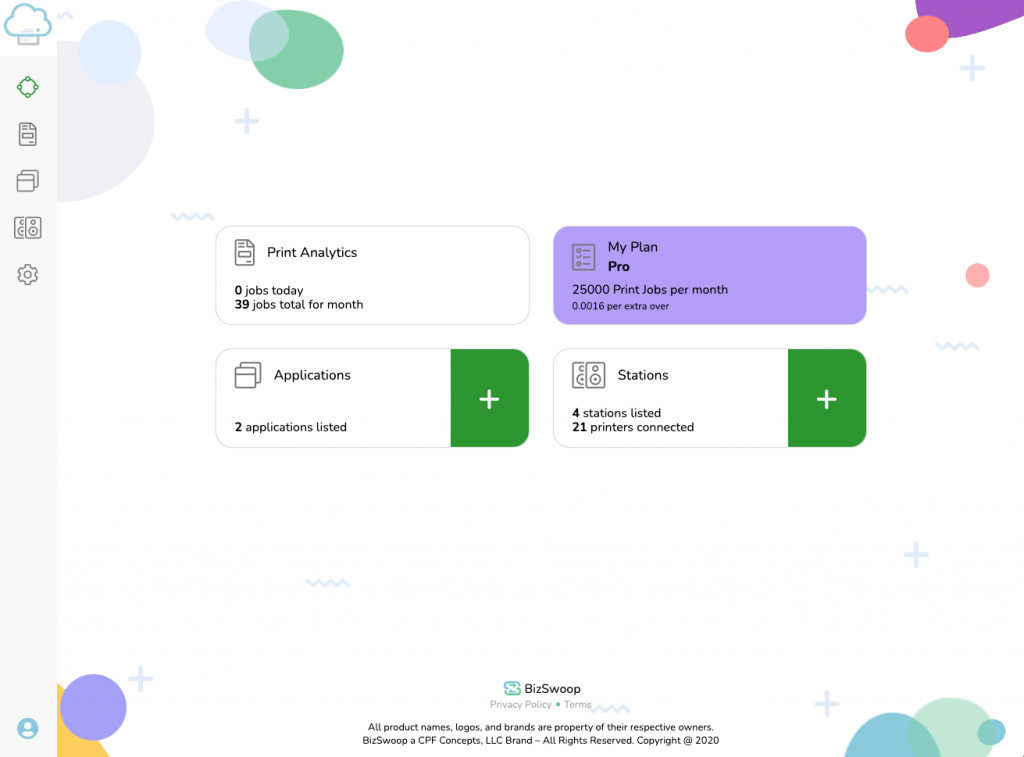Select the Stations card title
This screenshot has height=757, width=1024.
(643, 375)
